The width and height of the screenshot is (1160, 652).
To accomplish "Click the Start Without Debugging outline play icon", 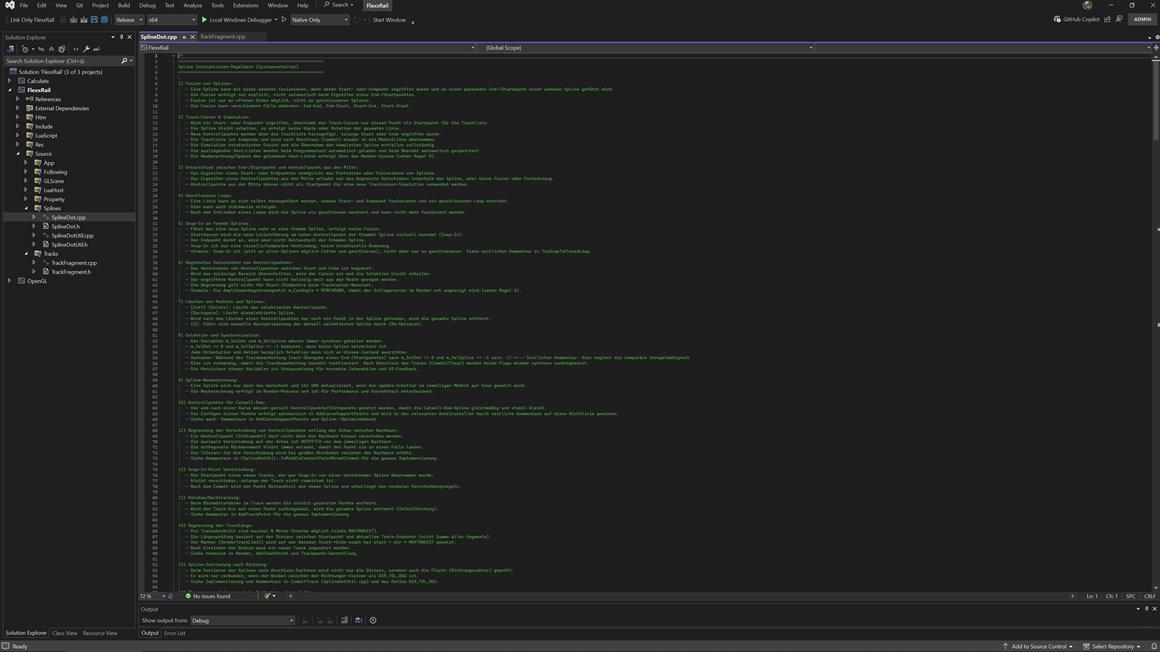I will pos(283,20).
